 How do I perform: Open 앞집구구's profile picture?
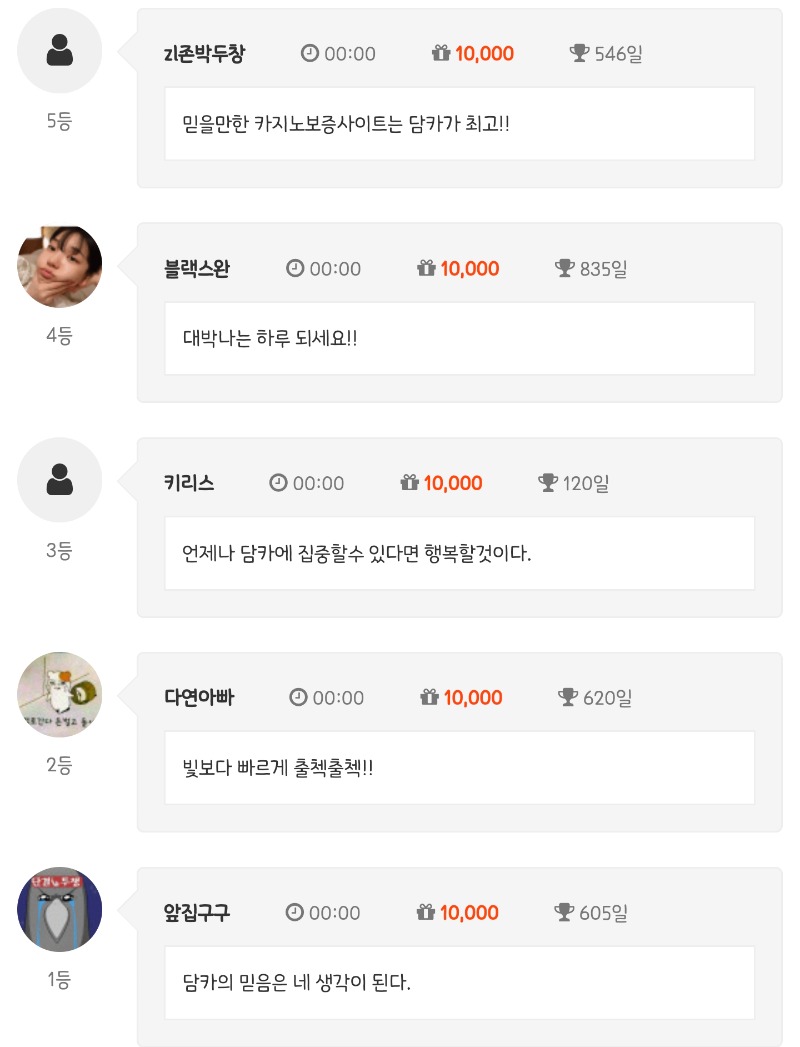coord(60,909)
